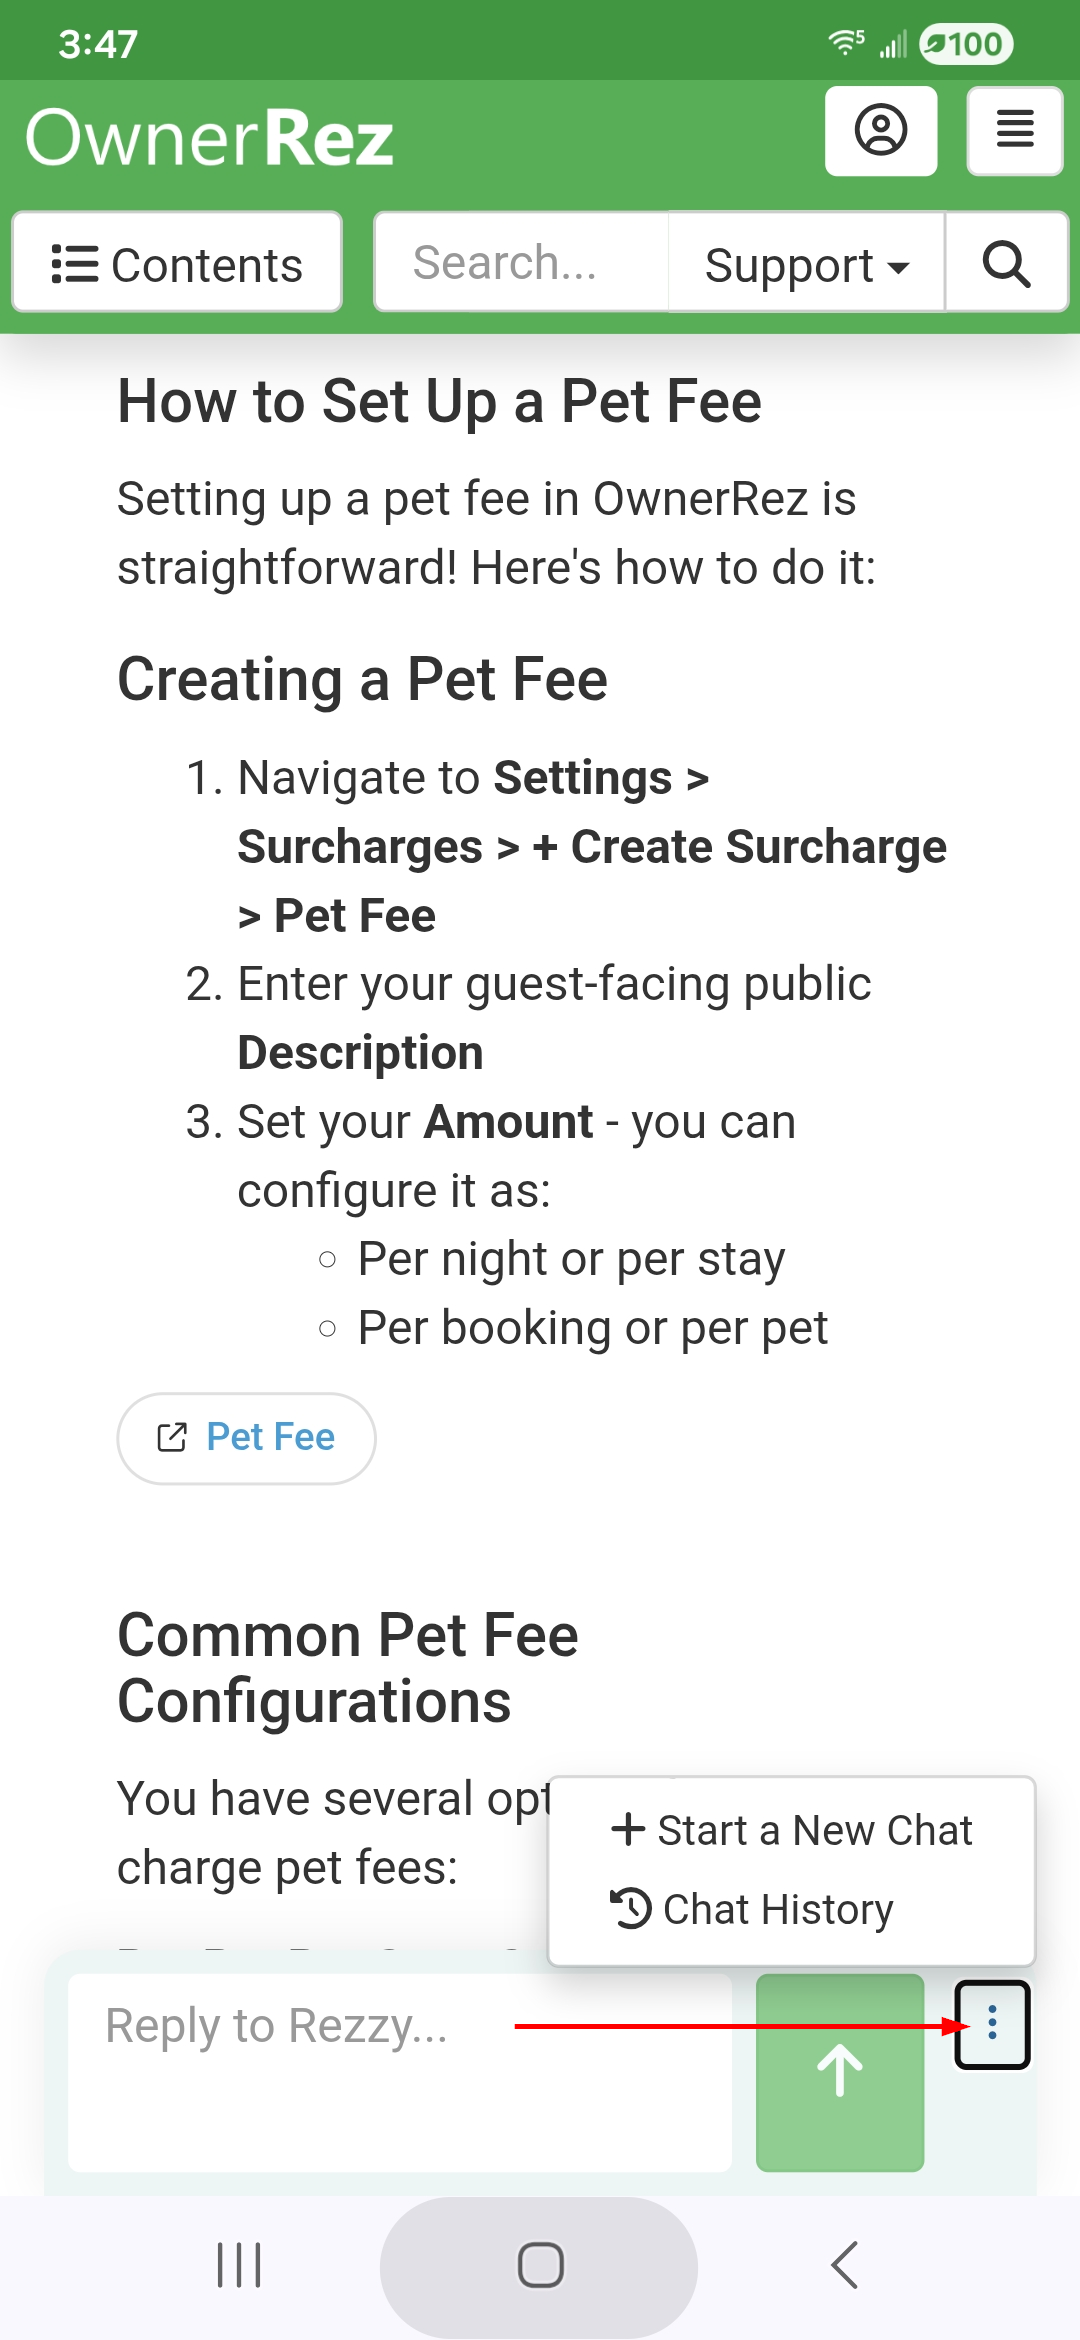Expand the Support dropdown

pos(806,265)
